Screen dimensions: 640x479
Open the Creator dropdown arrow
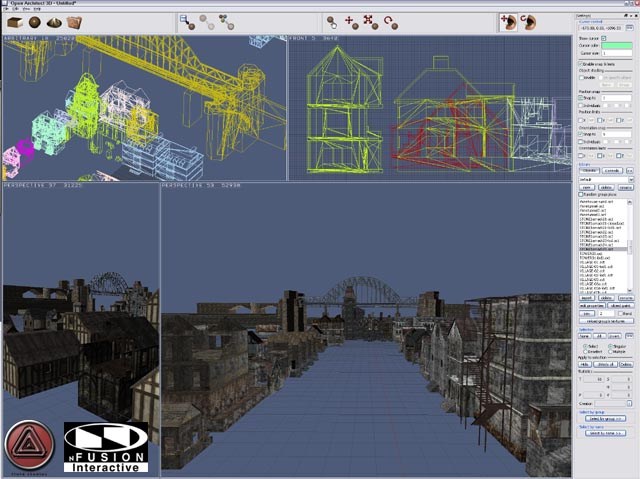(629, 403)
